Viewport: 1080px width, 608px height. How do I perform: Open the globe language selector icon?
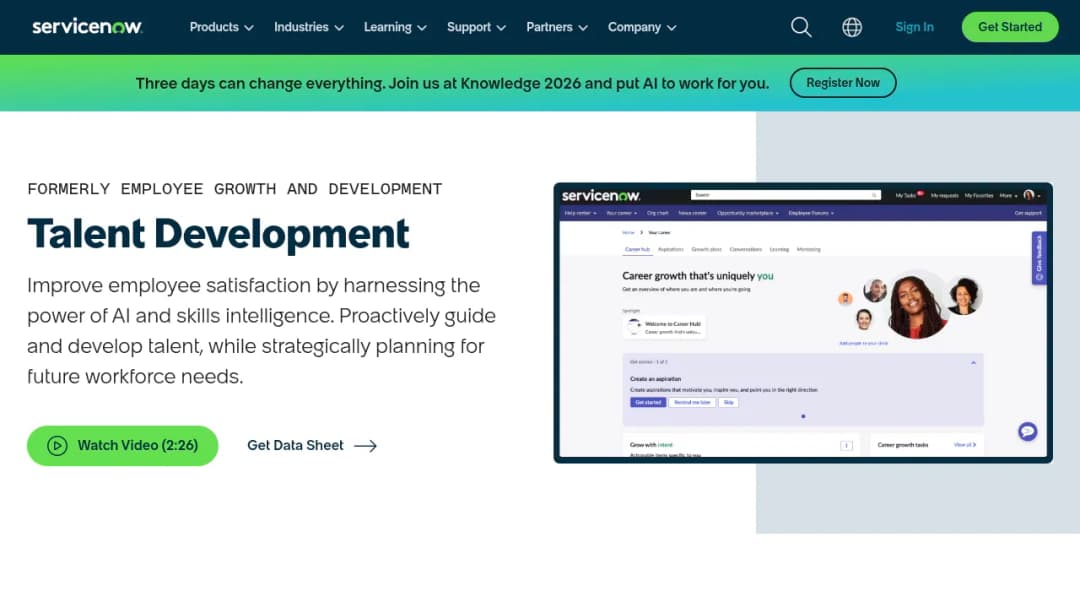click(852, 28)
